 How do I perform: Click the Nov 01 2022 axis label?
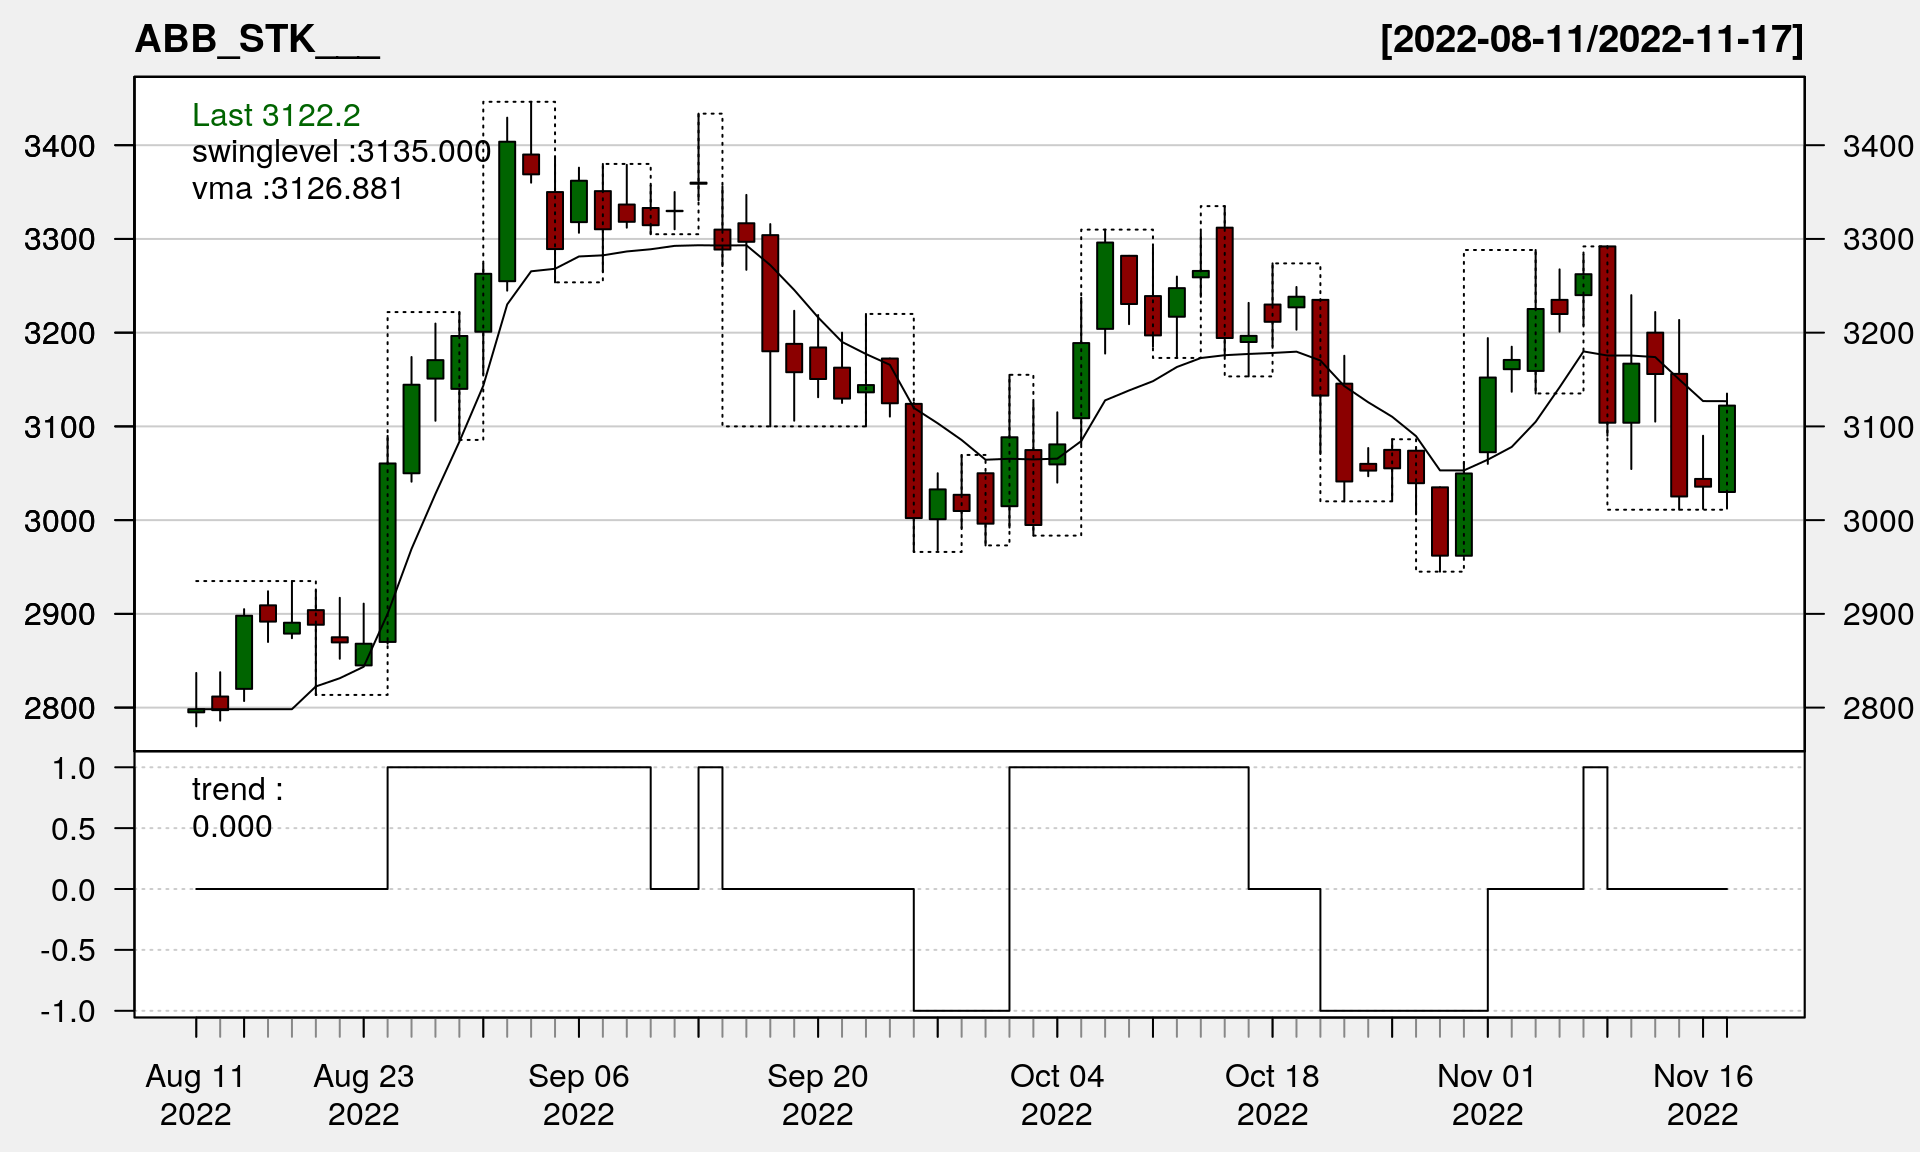click(1487, 1094)
